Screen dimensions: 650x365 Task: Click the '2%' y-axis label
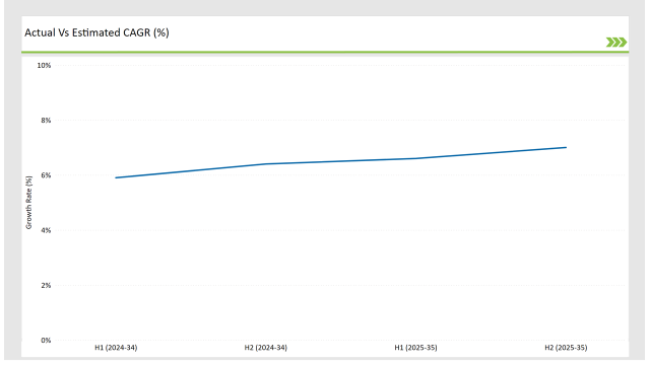(x=46, y=285)
